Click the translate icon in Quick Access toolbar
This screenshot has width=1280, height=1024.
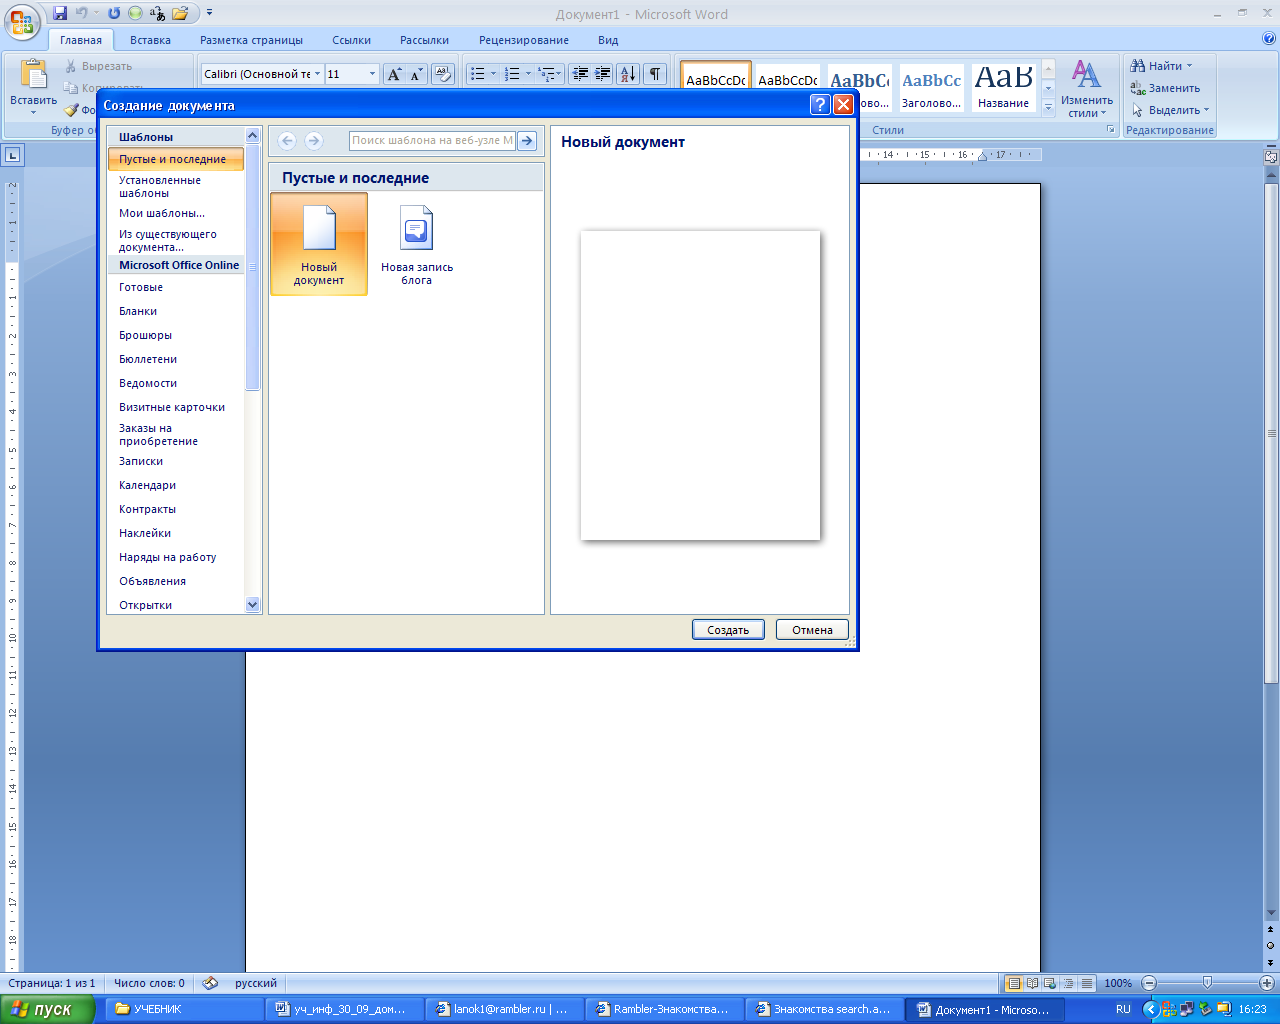click(x=158, y=13)
